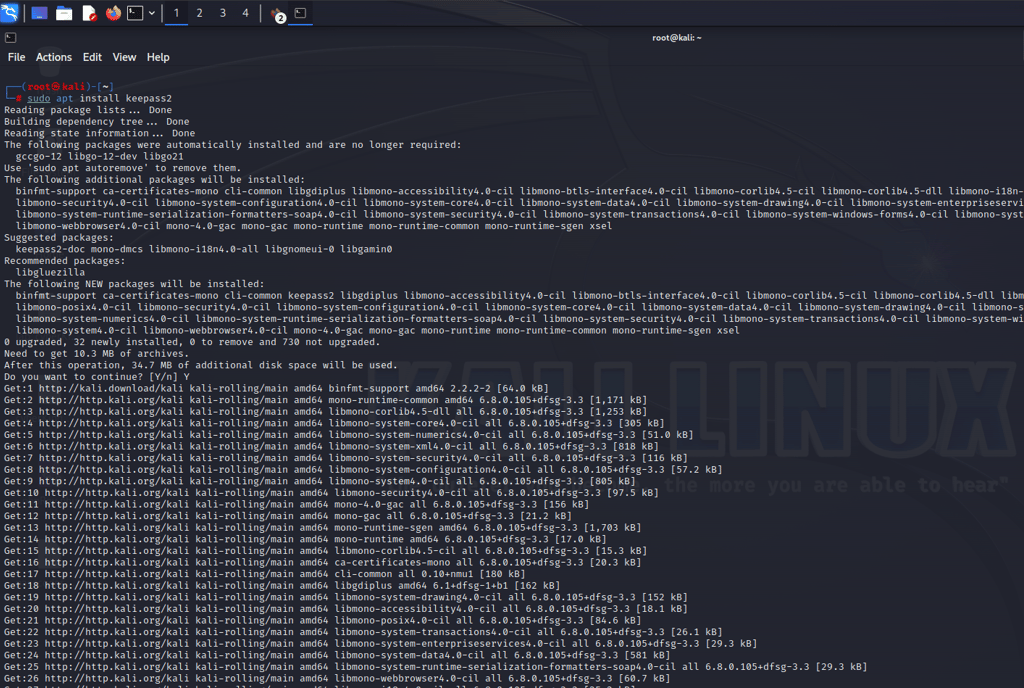Screen dimensions: 1024x688
Task: Click the terminal window title icon
Action: (x=10, y=38)
